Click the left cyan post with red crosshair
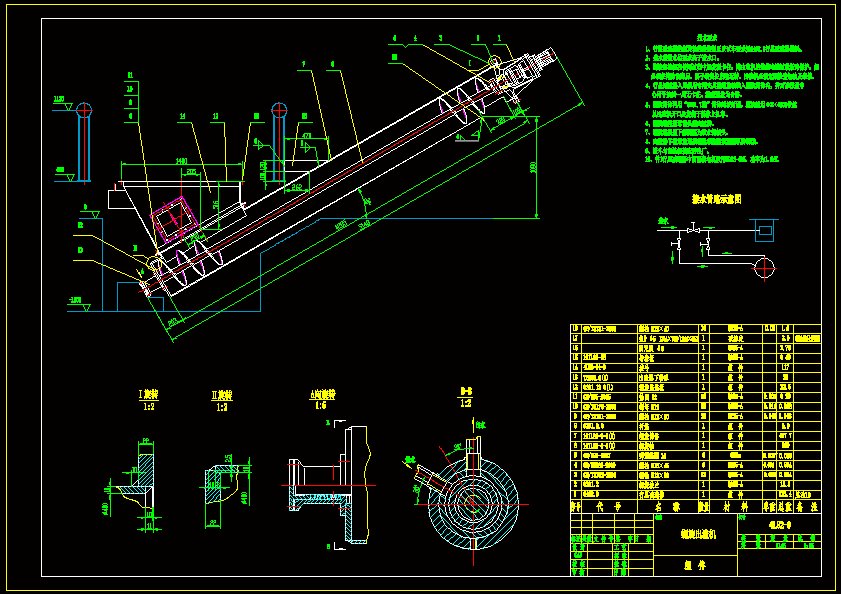The image size is (841, 594). (84, 142)
